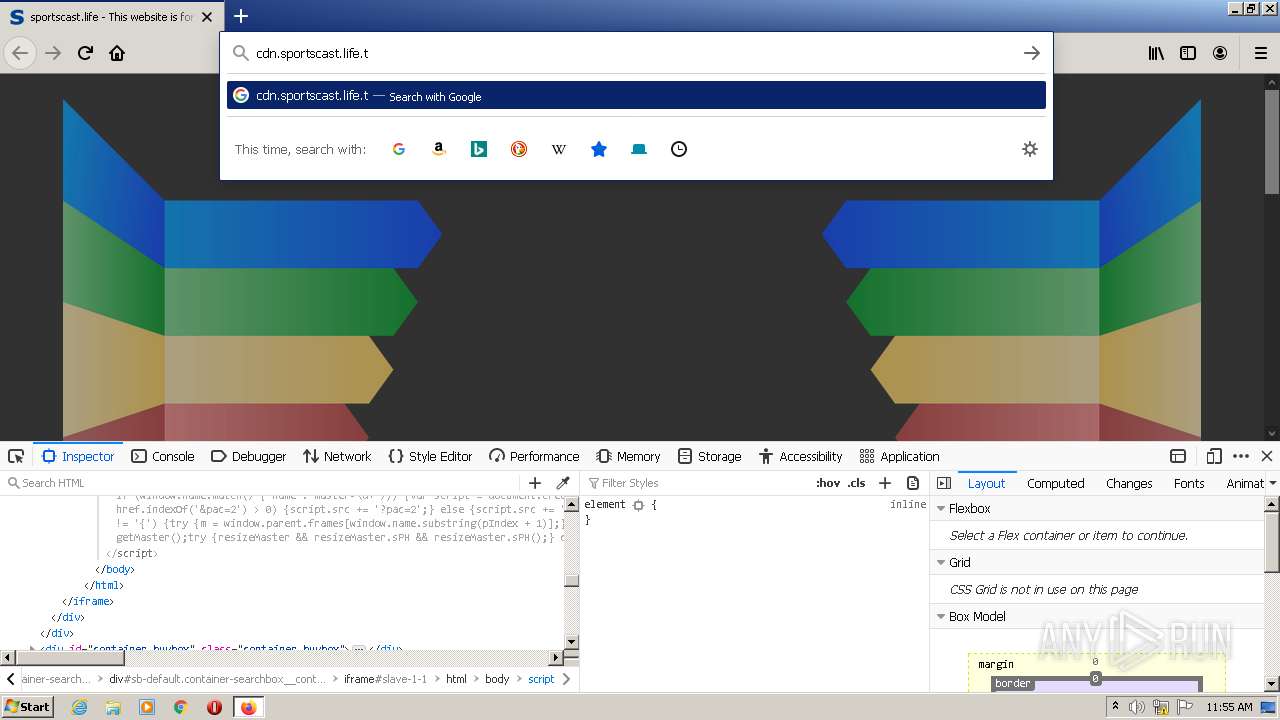
Task: Choose the Search with Google suggestion
Action: coord(636,95)
